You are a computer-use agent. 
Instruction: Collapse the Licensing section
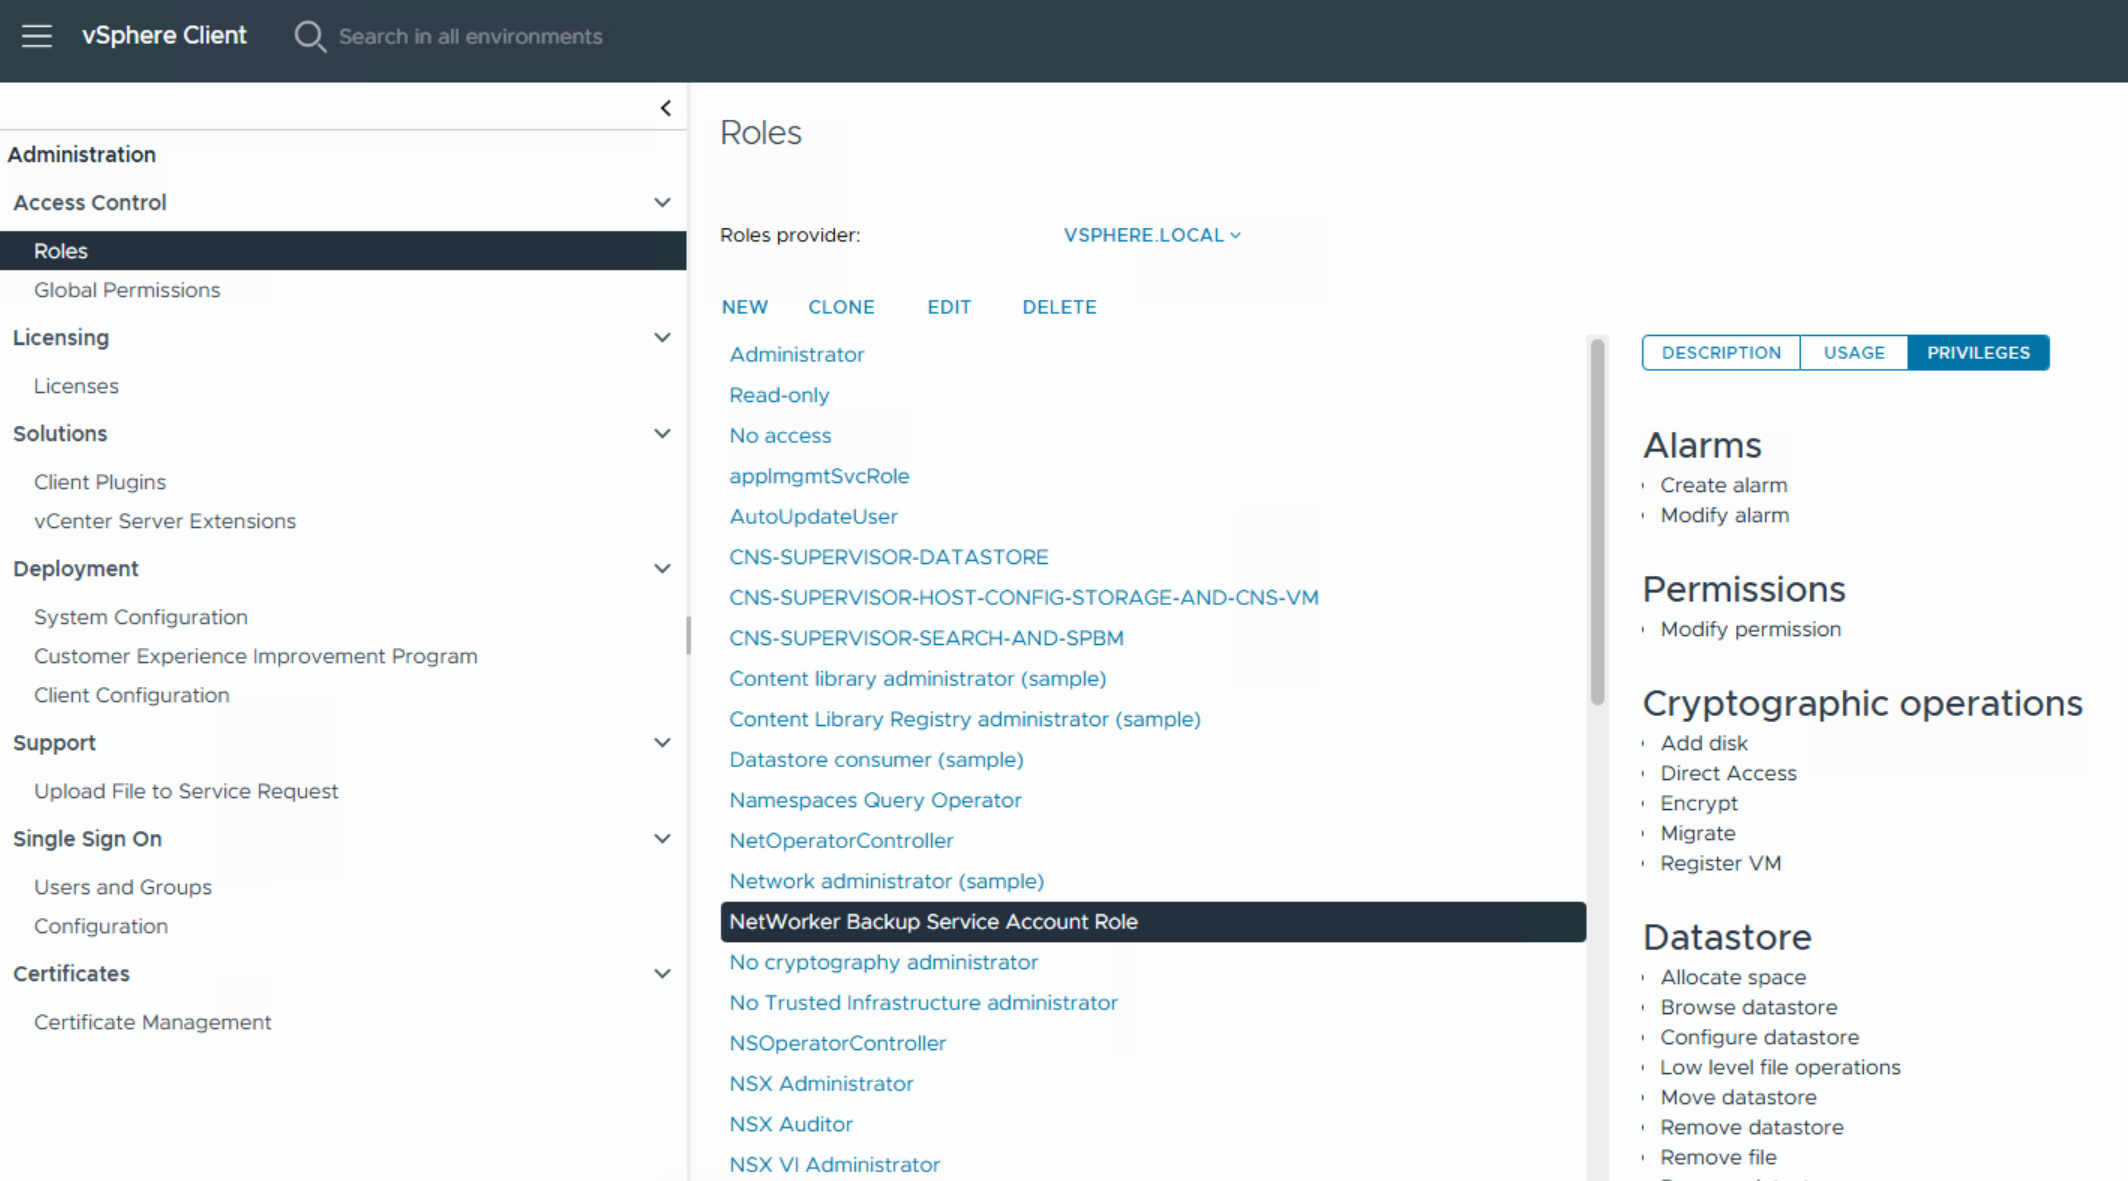(662, 337)
